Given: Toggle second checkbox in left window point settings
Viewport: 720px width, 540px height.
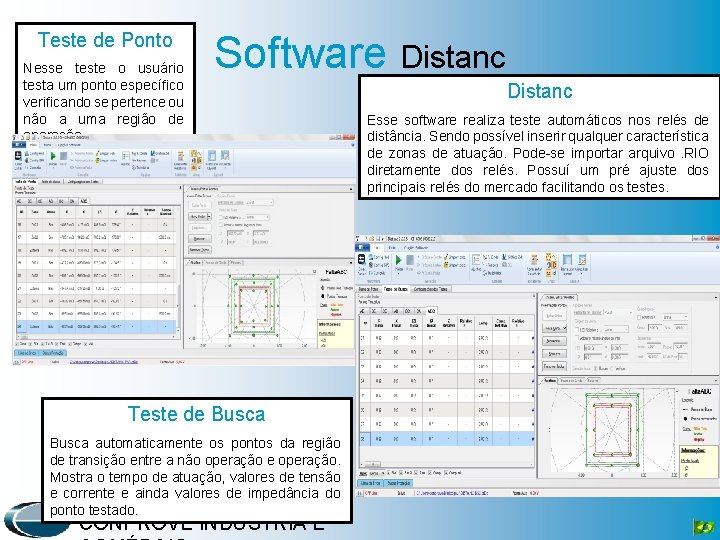Looking at the screenshot, I should tap(221, 225).
